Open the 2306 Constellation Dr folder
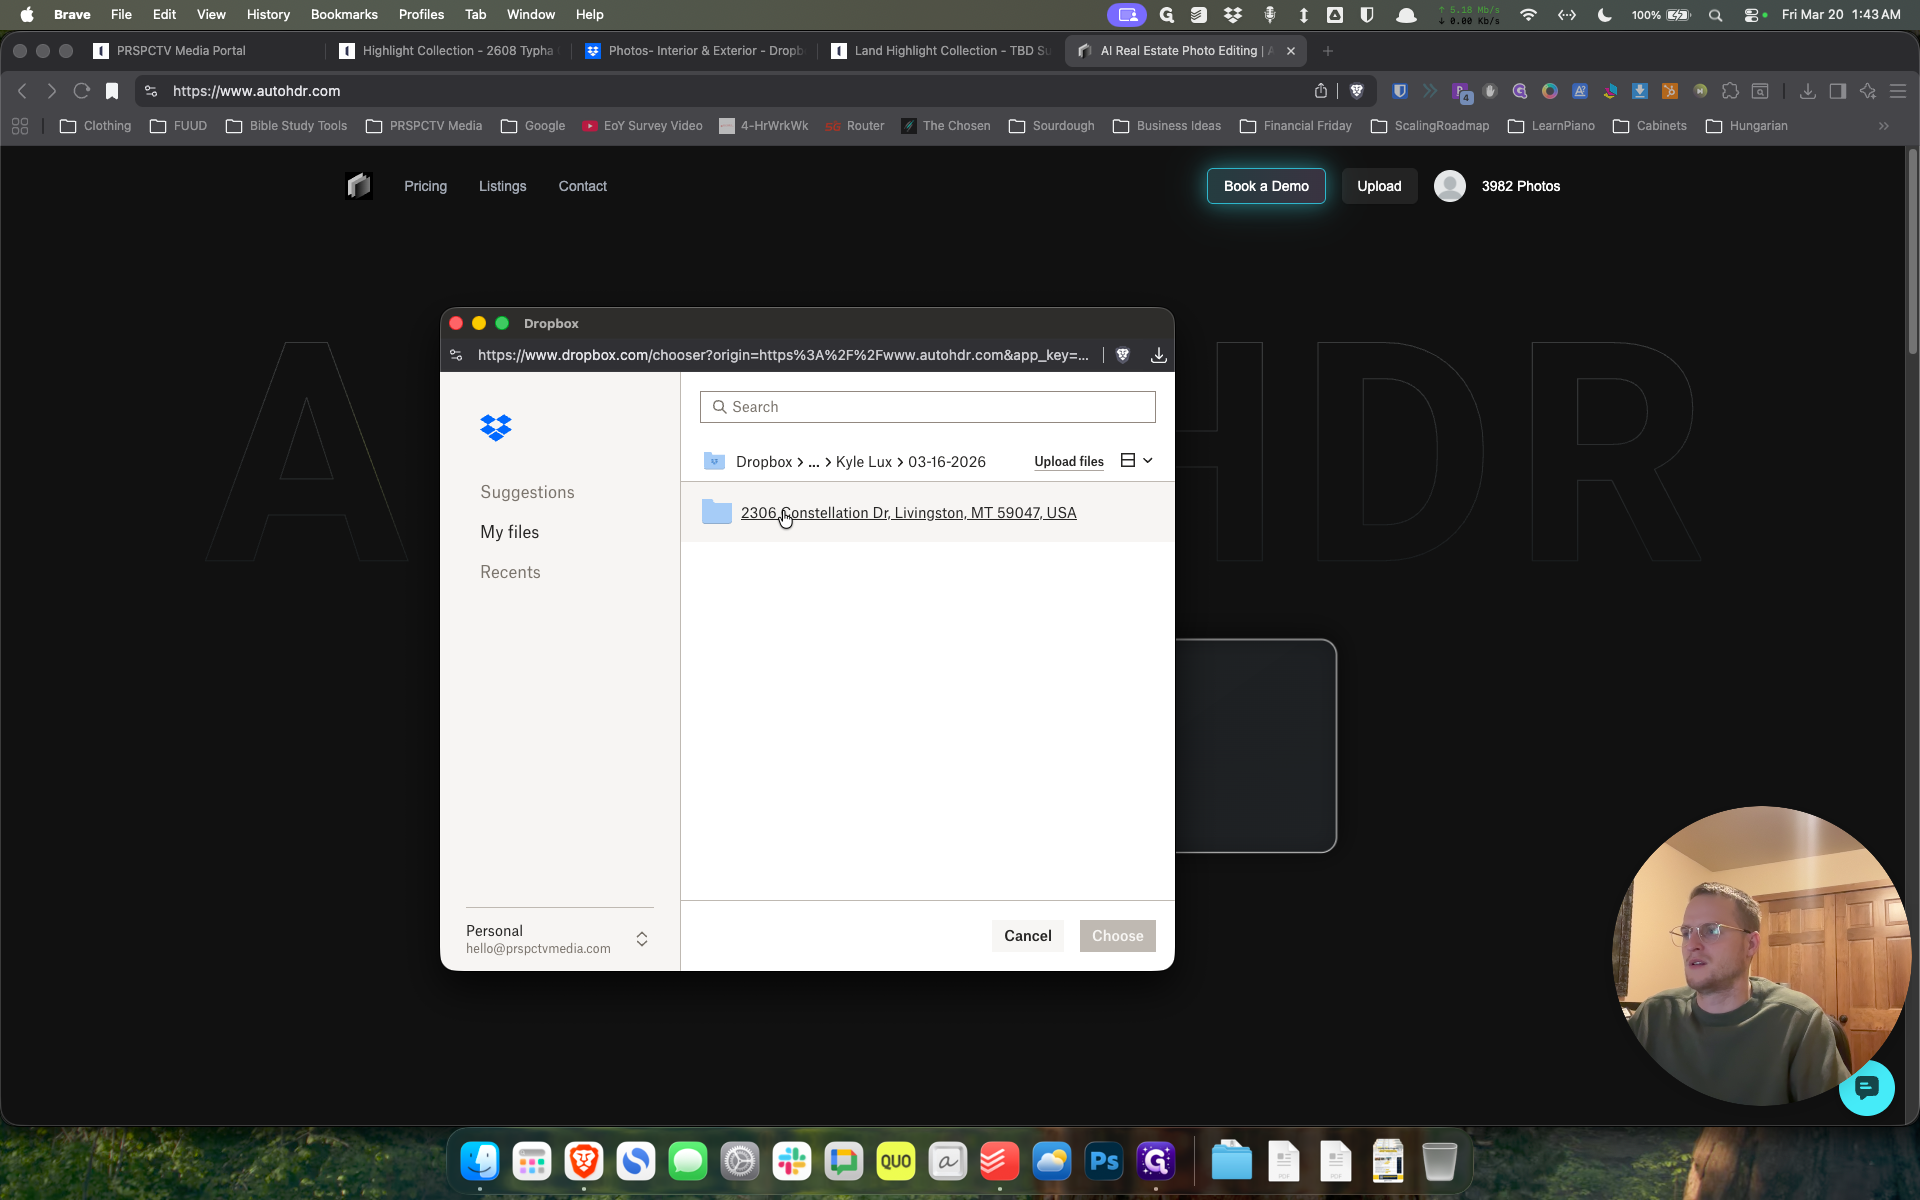Image resolution: width=1920 pixels, height=1200 pixels. [x=908, y=513]
